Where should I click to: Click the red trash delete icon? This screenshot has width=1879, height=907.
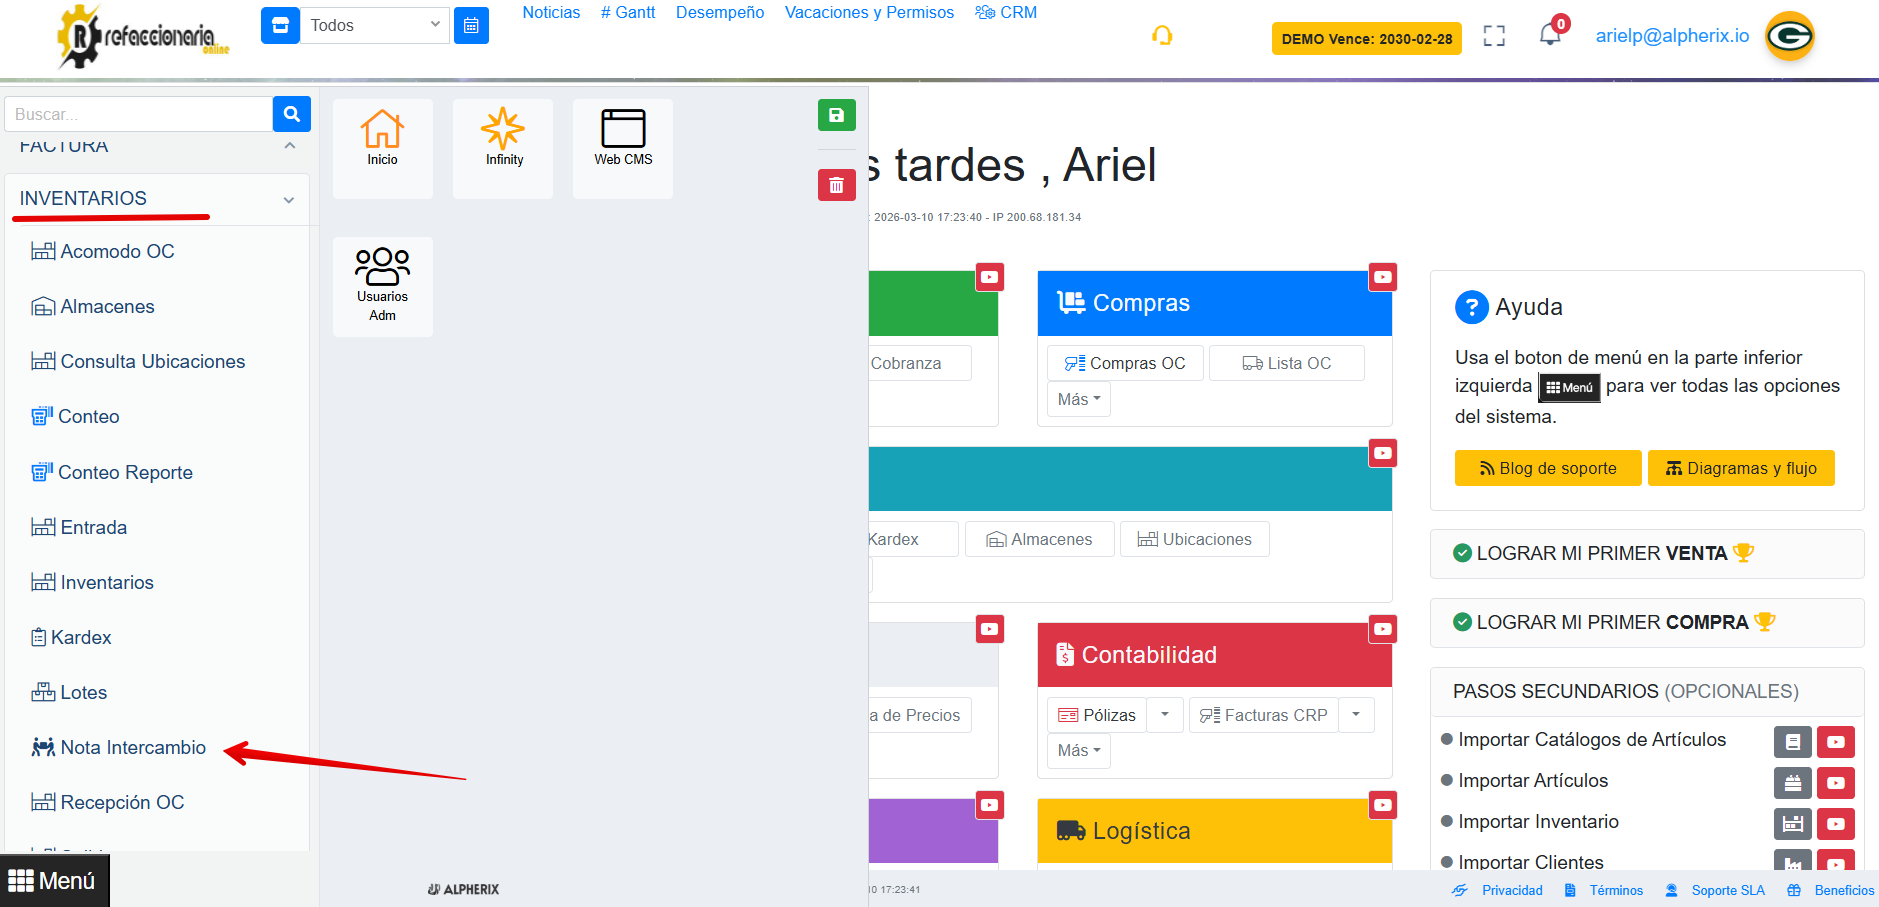(836, 185)
